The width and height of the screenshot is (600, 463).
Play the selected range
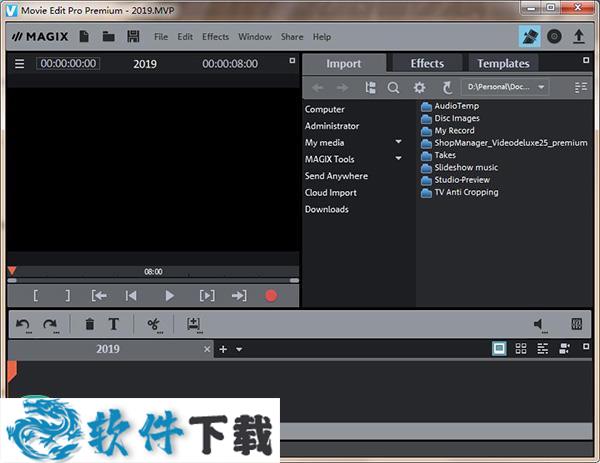point(207,296)
